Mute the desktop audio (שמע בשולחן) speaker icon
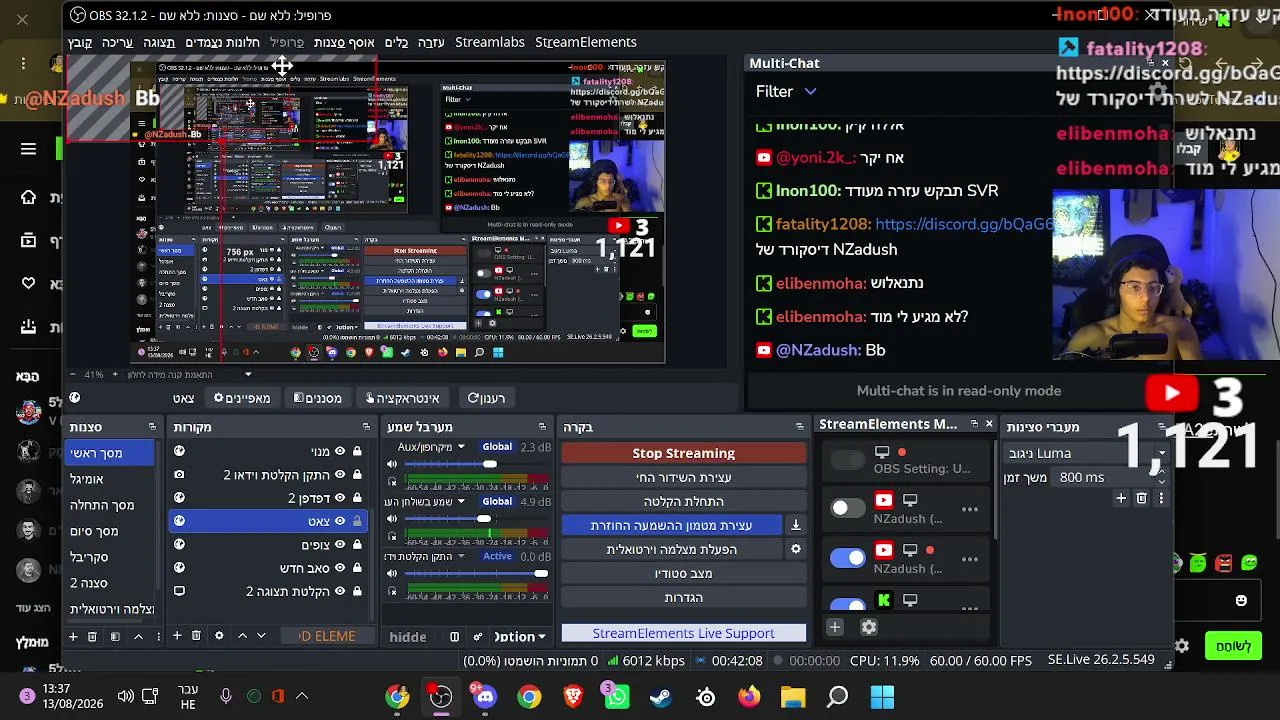 (392, 519)
